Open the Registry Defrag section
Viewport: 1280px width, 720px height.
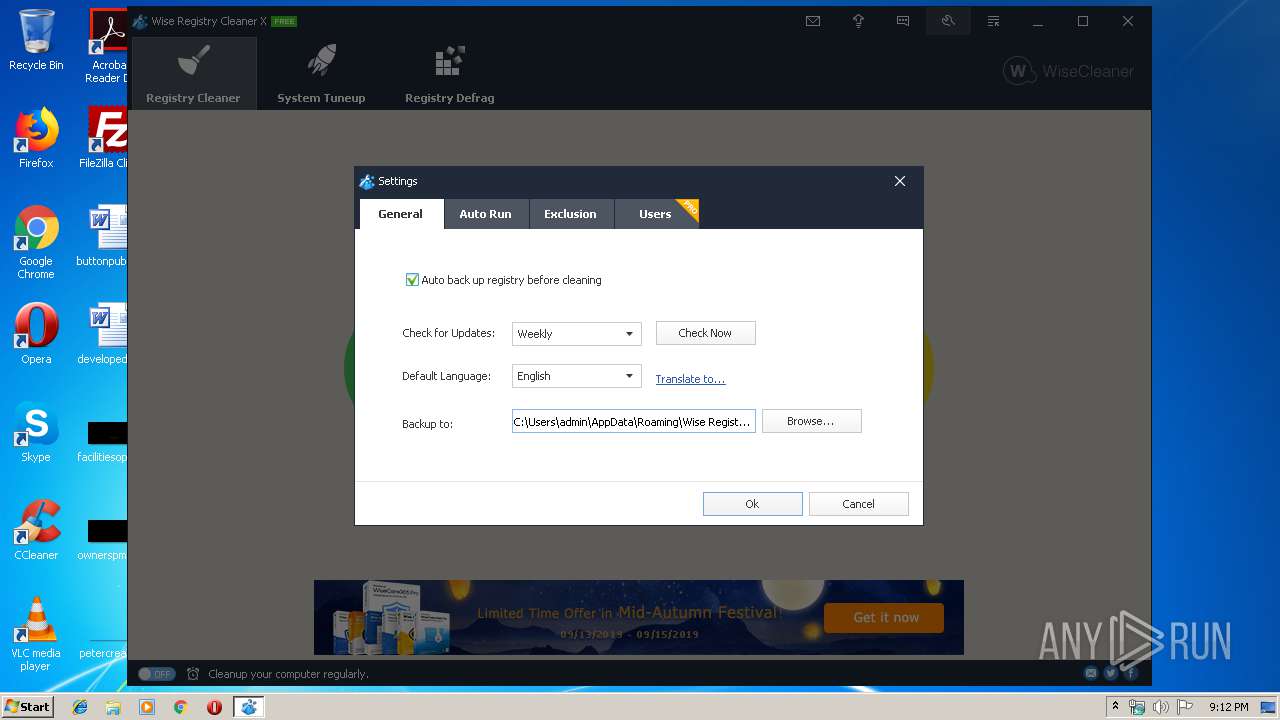449,73
